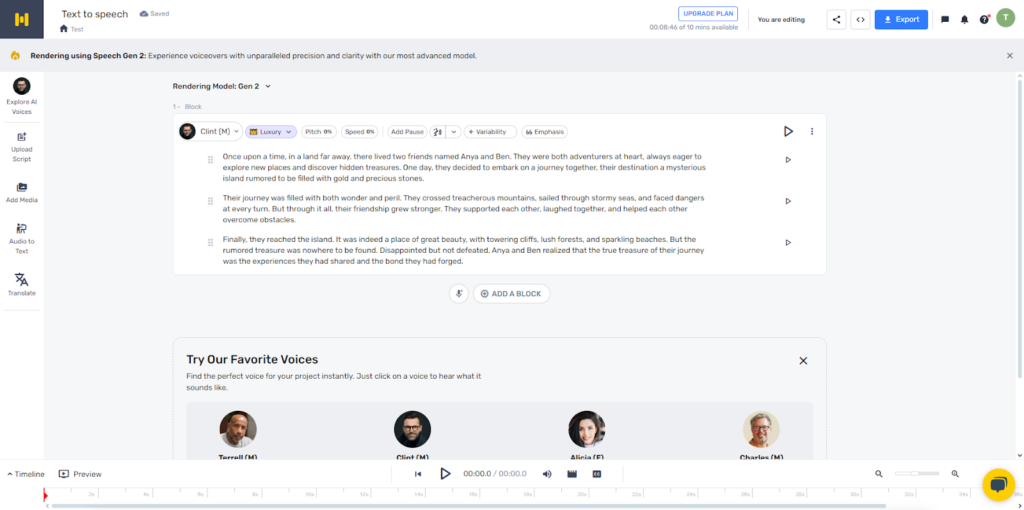Click the Add Pause option
The image size is (1024, 510).
407,132
